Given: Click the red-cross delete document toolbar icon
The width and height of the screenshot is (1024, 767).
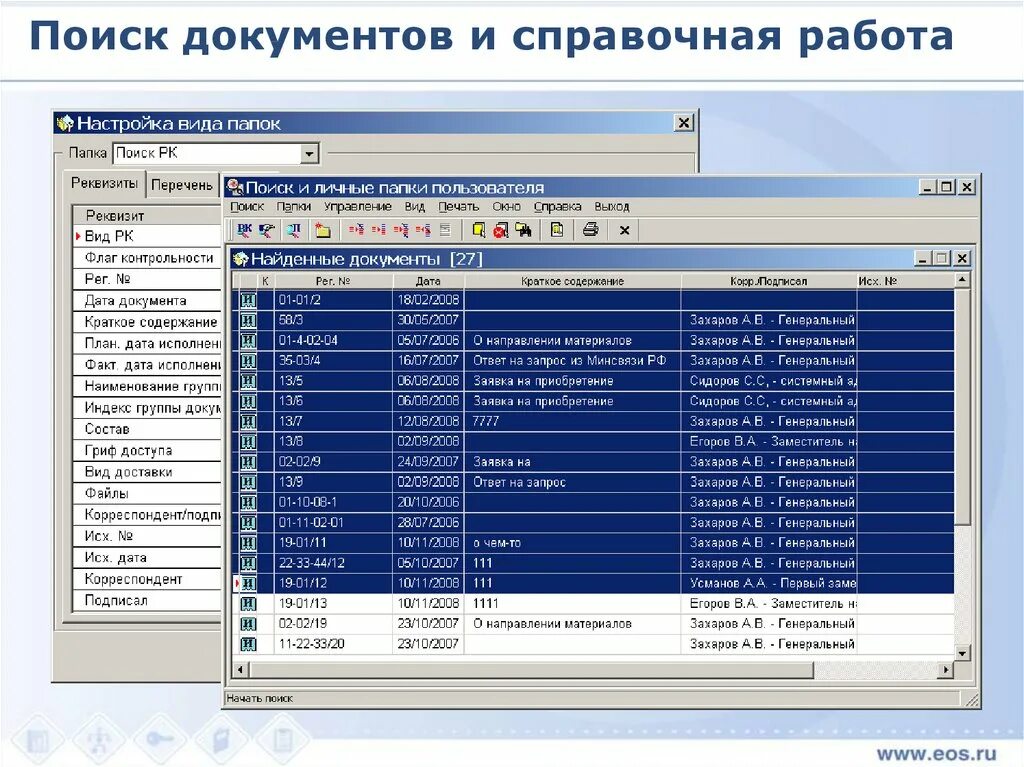Looking at the screenshot, I should (x=501, y=229).
